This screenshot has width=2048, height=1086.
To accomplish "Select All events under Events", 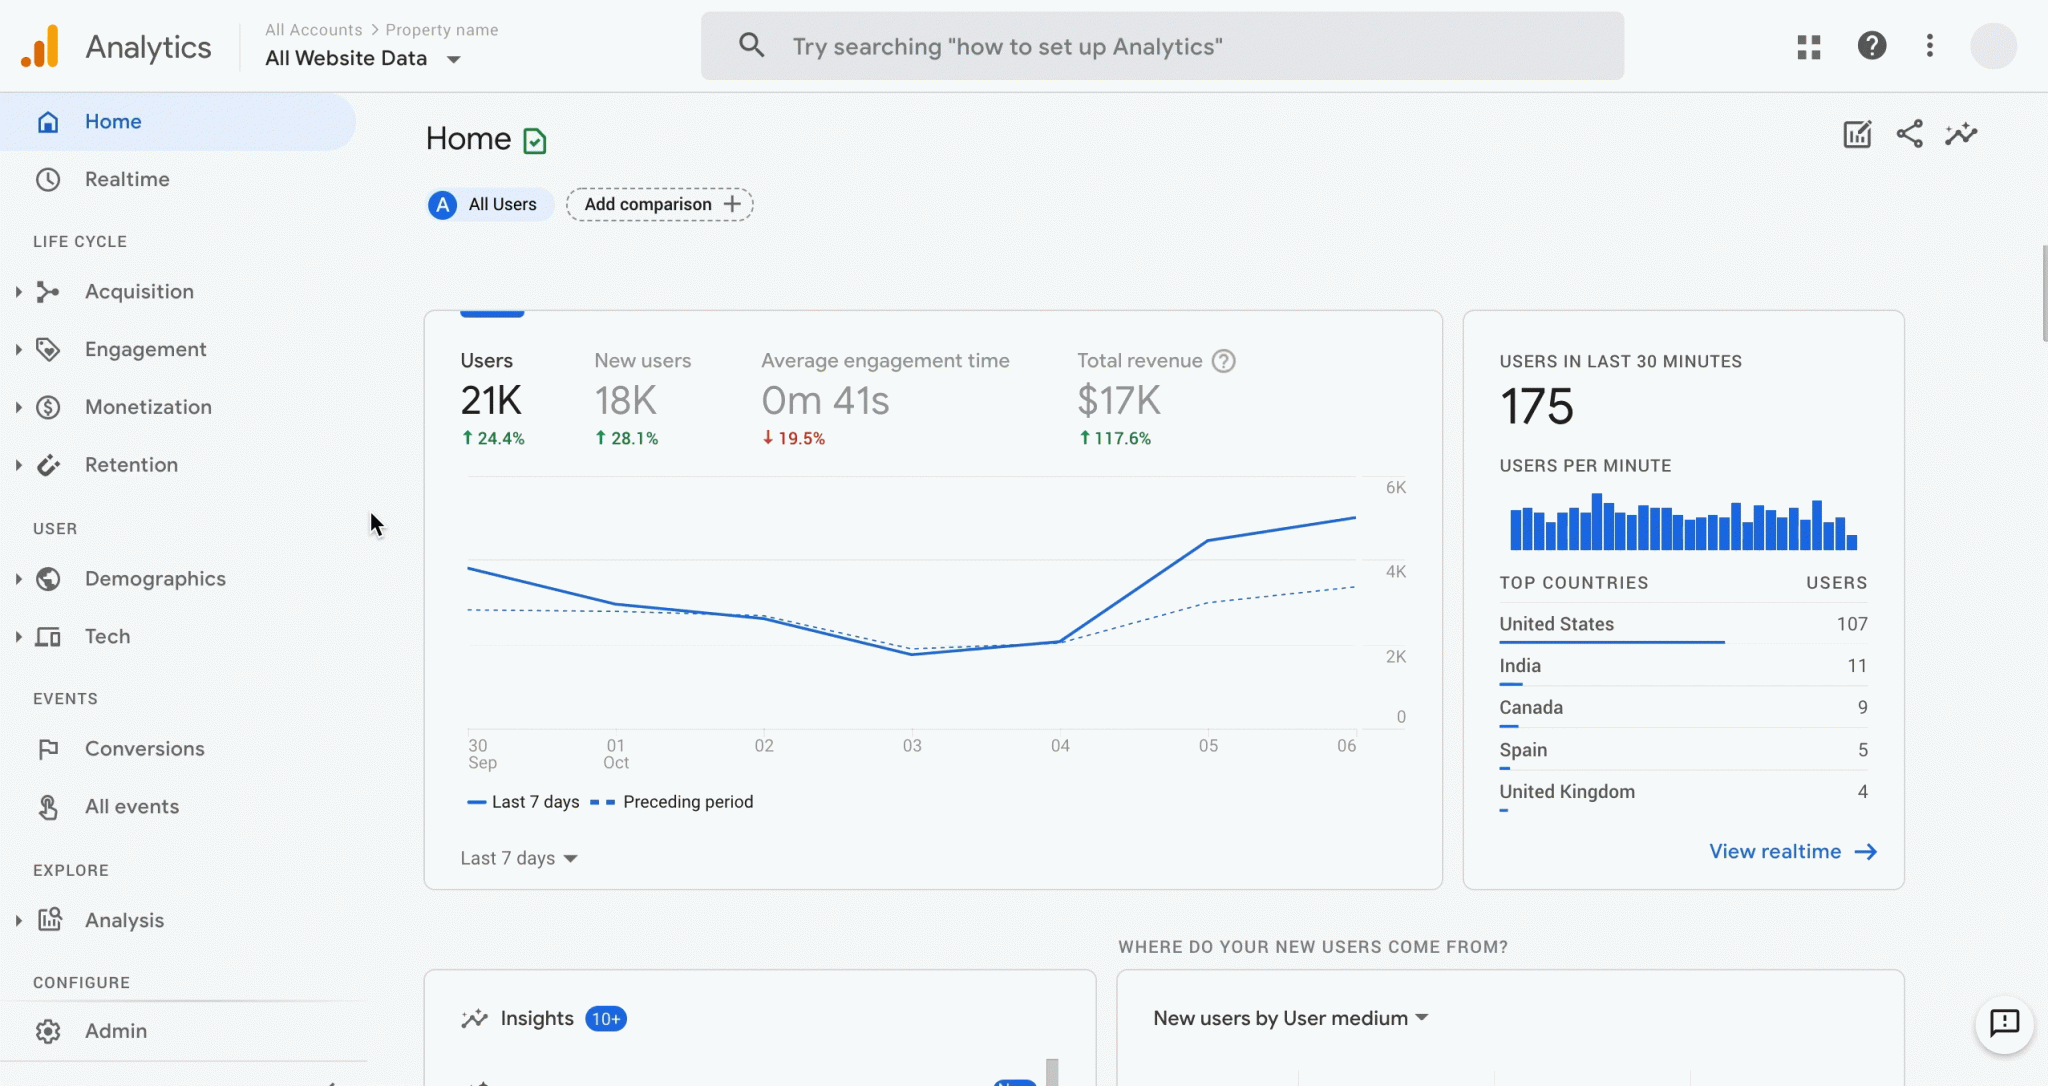I will (132, 806).
